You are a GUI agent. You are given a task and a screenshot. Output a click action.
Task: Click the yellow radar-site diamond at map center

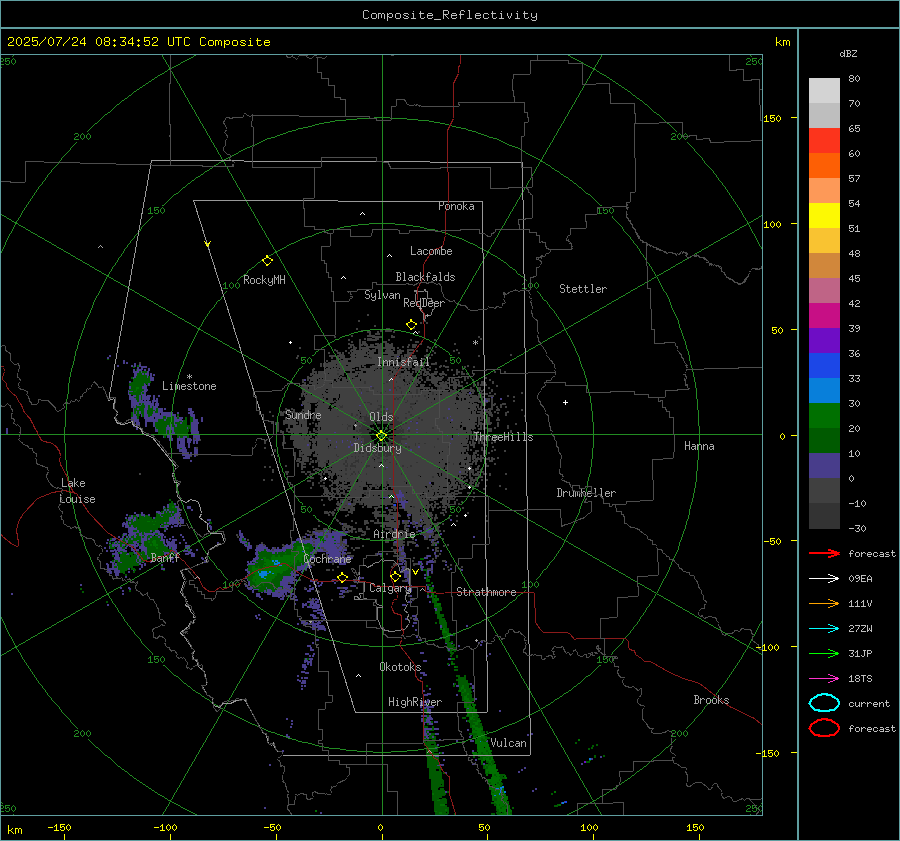pyautogui.click(x=381, y=436)
